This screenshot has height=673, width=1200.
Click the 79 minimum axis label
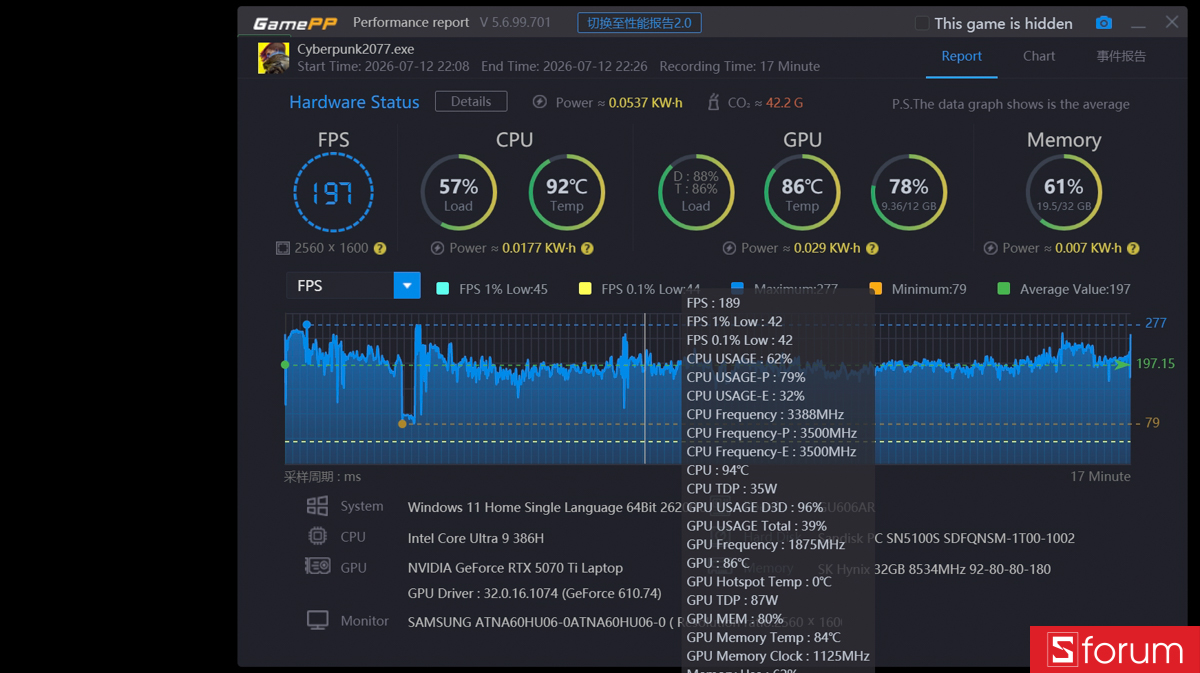tap(1152, 423)
